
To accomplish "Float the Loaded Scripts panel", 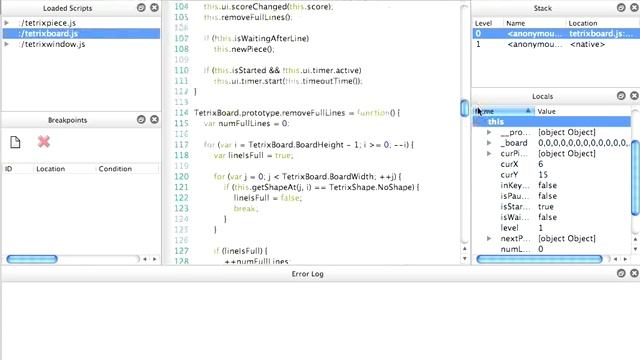I will [141, 7].
